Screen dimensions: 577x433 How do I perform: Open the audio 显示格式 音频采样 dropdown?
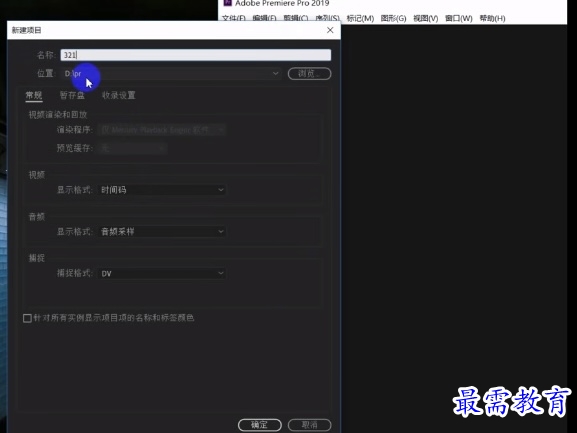pos(162,232)
